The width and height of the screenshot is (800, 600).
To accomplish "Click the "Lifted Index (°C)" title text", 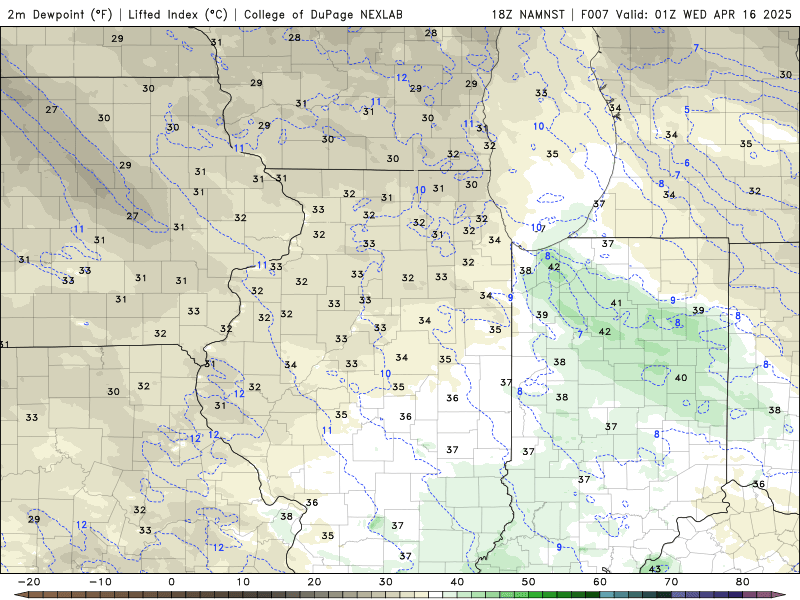I will click(178, 14).
